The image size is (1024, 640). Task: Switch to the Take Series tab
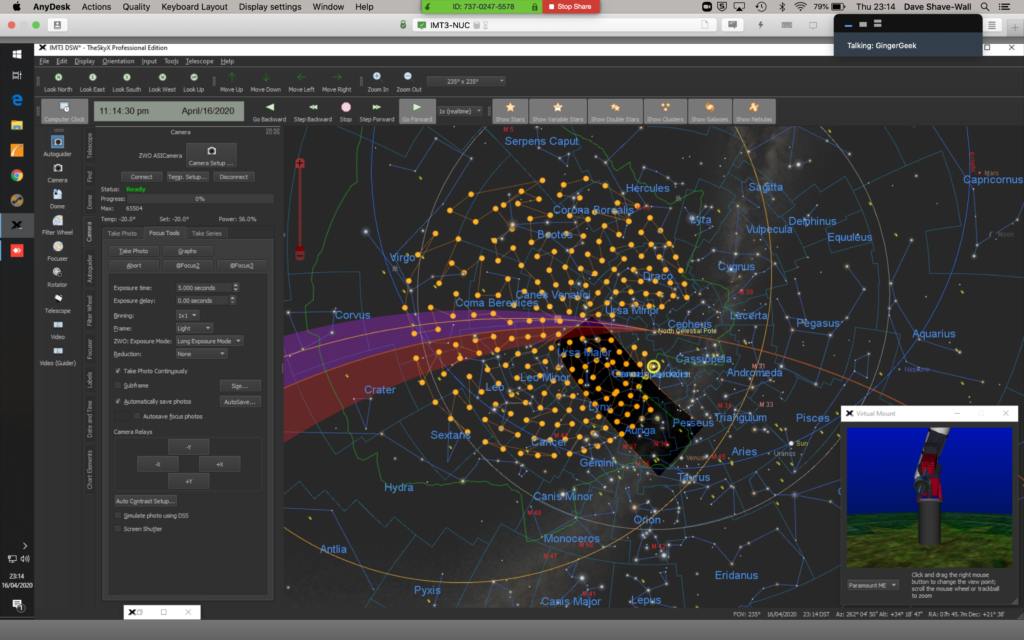click(206, 233)
